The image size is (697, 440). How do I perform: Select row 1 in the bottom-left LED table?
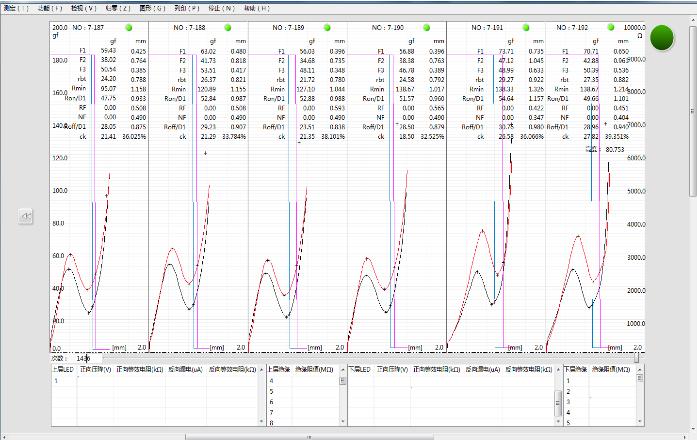[57, 380]
